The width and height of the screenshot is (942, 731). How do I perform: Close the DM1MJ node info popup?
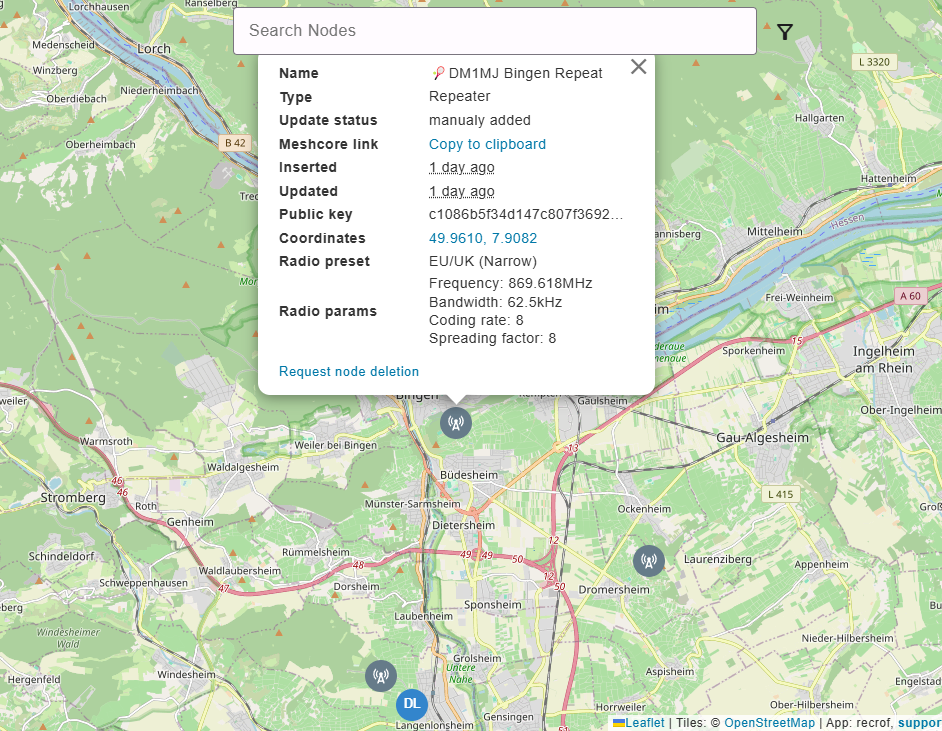coord(638,67)
